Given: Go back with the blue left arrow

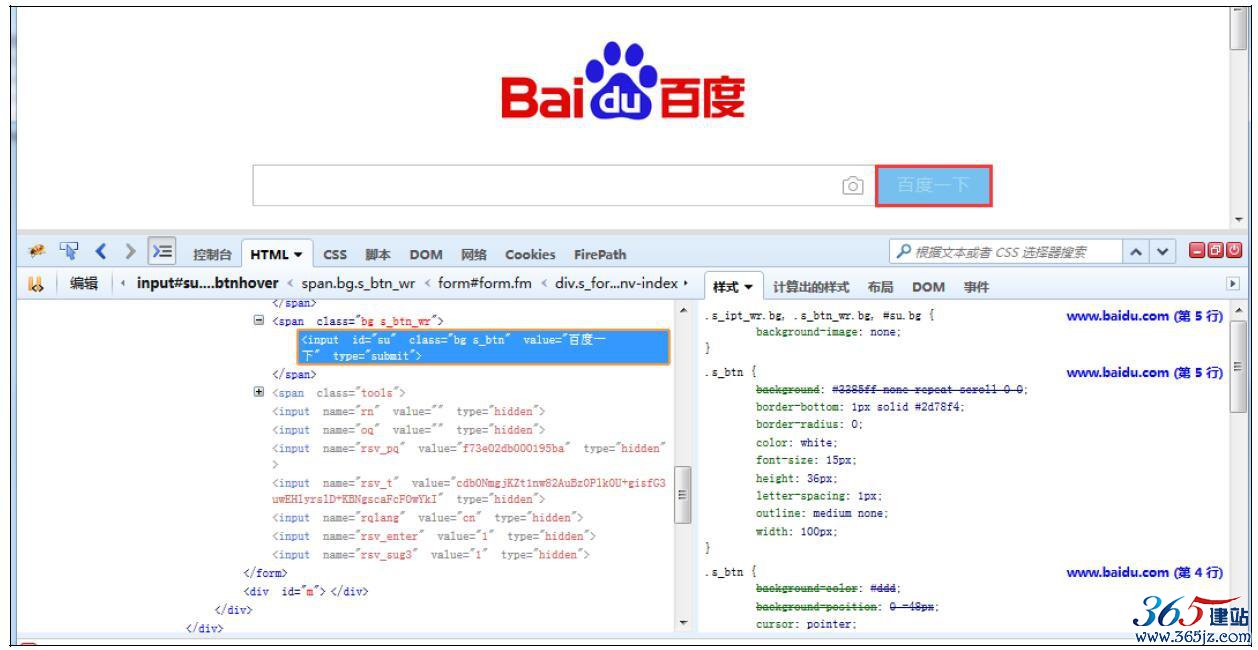Looking at the screenshot, I should pos(100,253).
